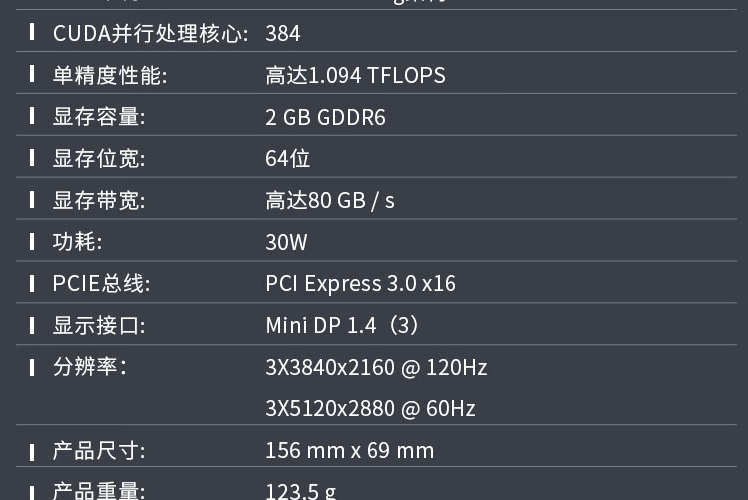
Task: Click the 显存位宽 label
Action: pyautogui.click(x=99, y=159)
